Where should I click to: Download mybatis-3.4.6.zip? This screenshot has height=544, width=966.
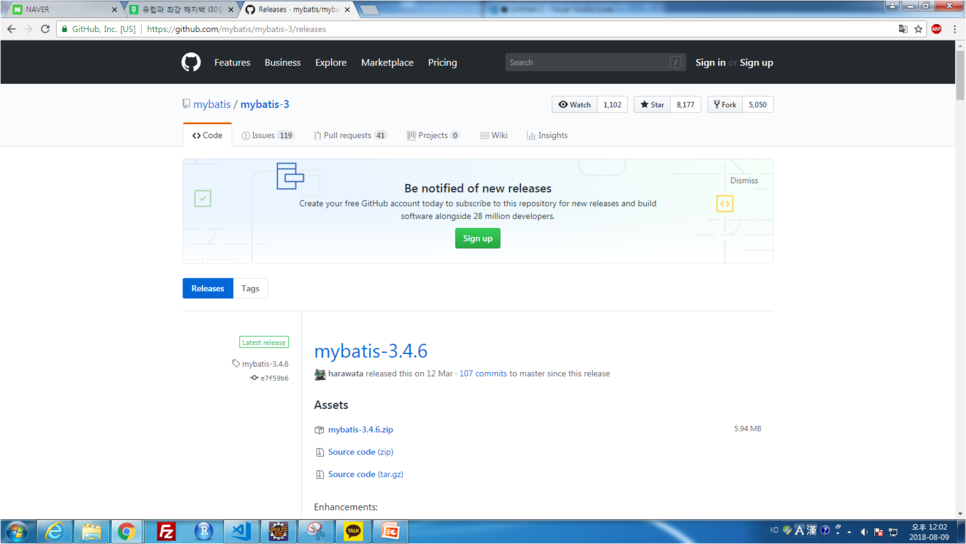click(360, 429)
